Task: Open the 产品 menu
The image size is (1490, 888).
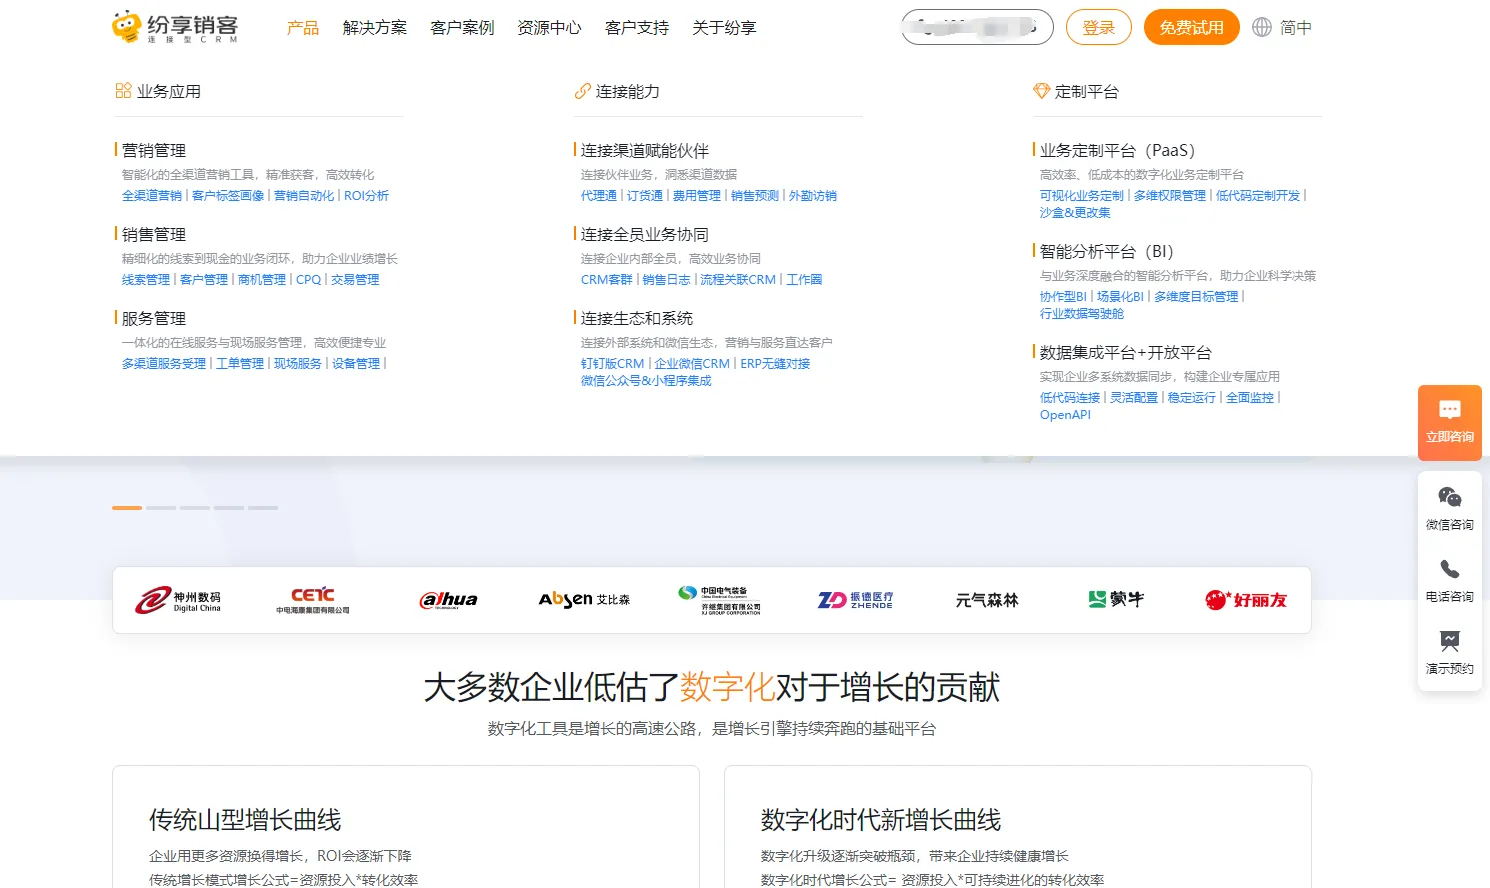Action: point(303,28)
